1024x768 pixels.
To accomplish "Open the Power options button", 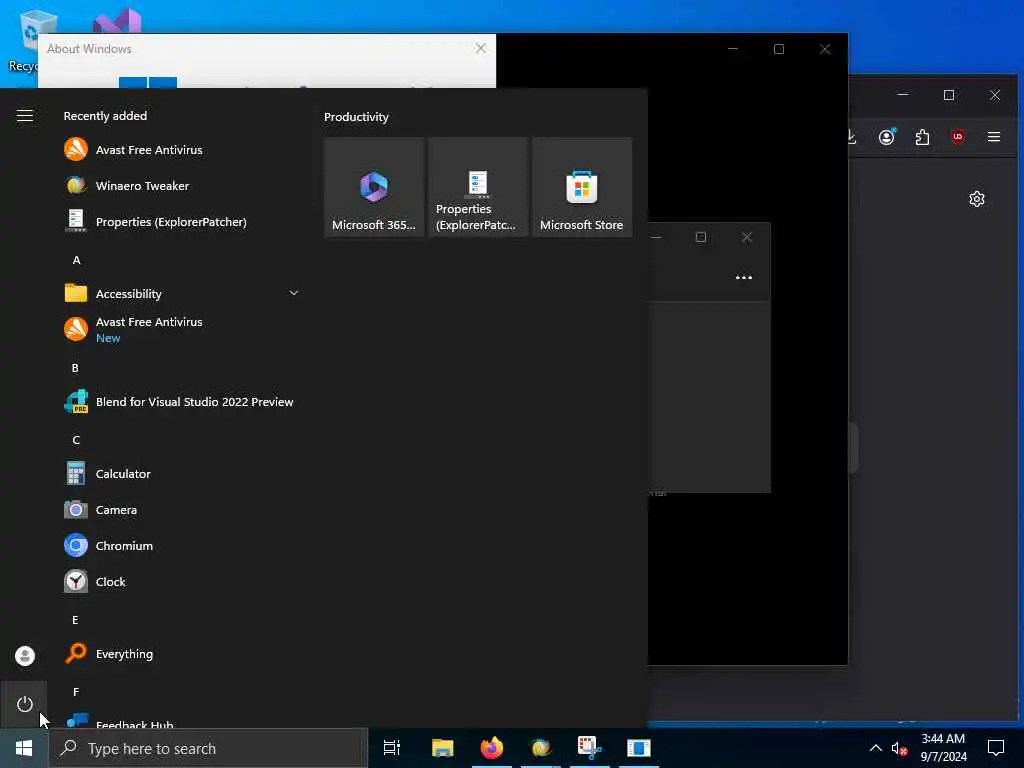I will point(25,704).
